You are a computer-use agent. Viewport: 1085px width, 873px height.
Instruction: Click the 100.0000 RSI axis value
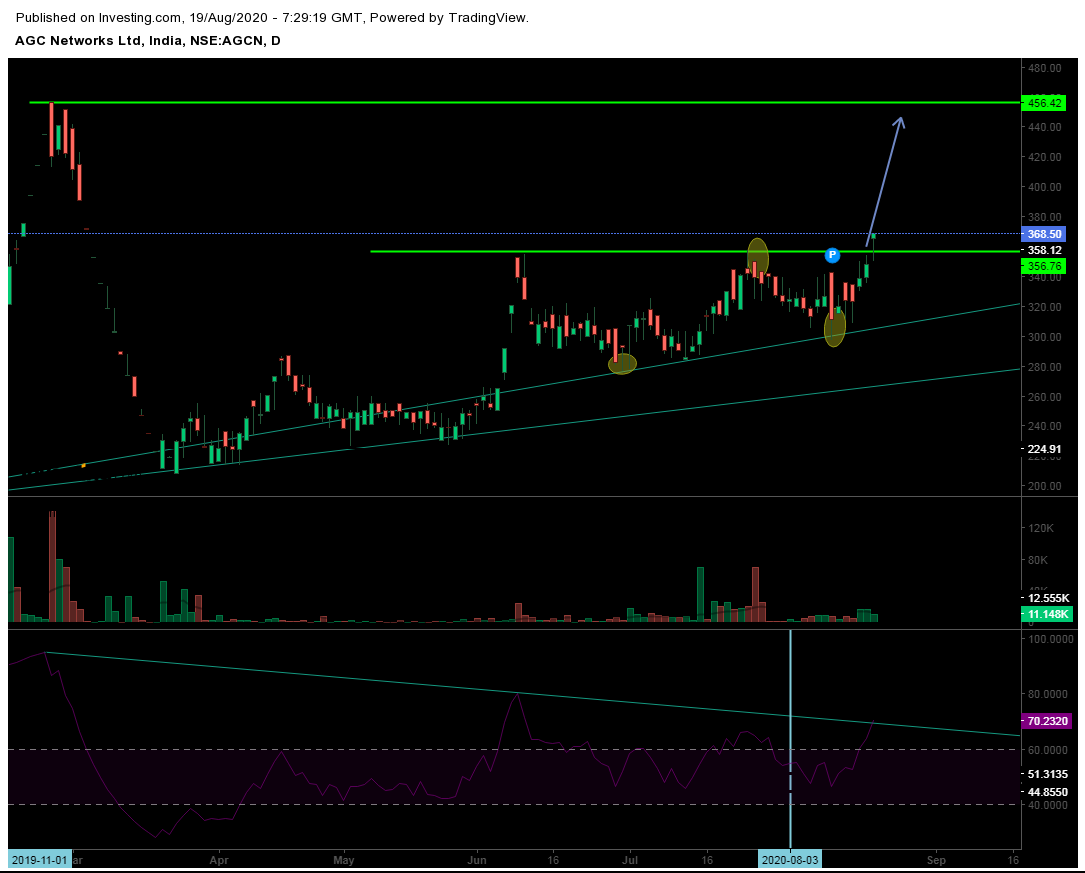pyautogui.click(x=1048, y=639)
